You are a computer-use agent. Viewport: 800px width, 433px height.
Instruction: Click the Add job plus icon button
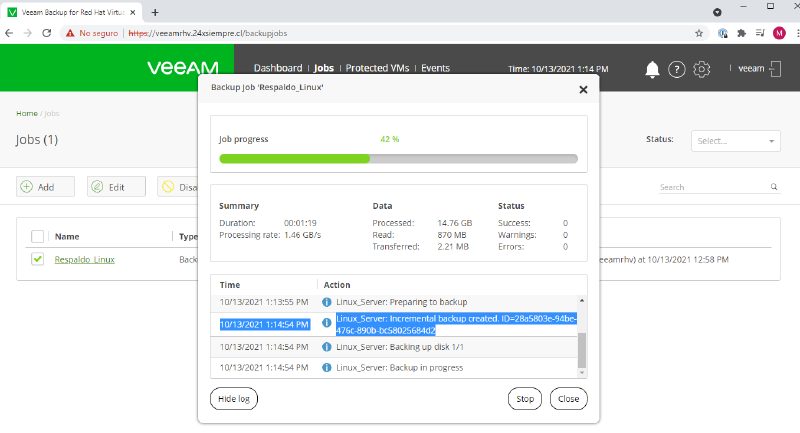click(x=45, y=187)
